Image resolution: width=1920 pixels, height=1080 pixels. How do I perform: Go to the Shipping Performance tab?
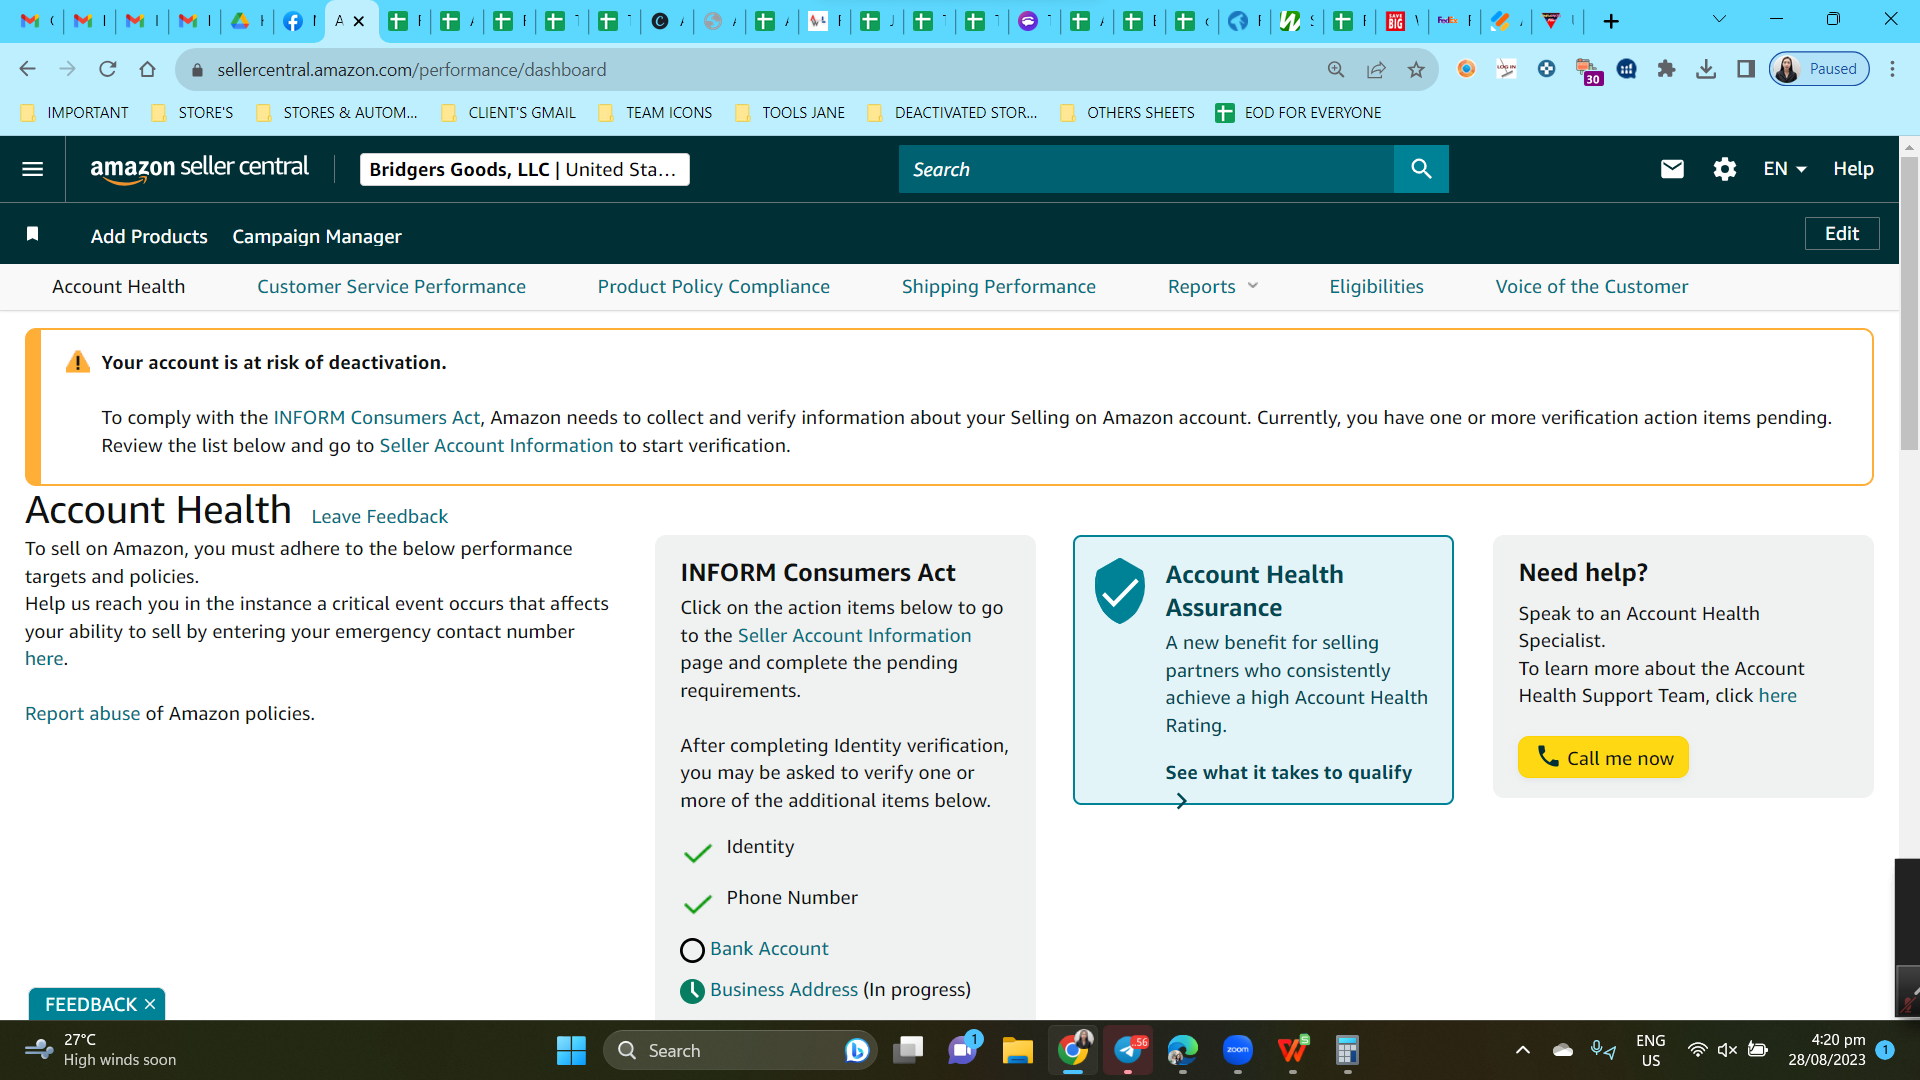(999, 287)
